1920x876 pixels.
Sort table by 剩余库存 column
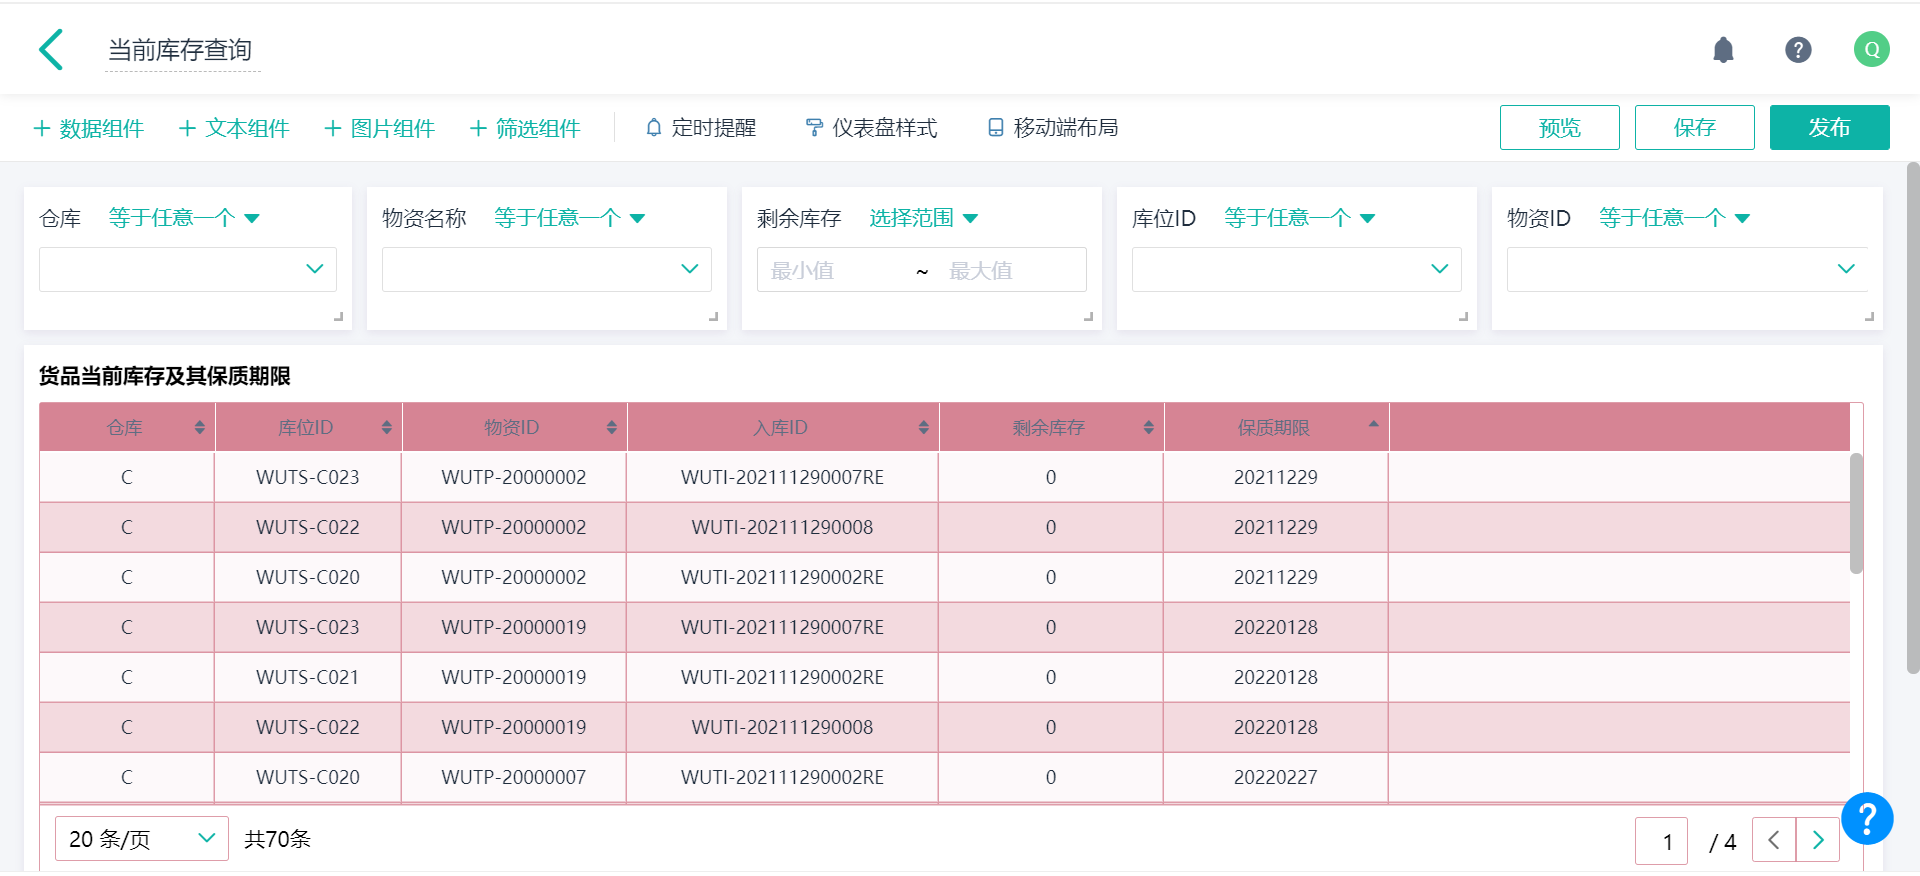point(1148,428)
